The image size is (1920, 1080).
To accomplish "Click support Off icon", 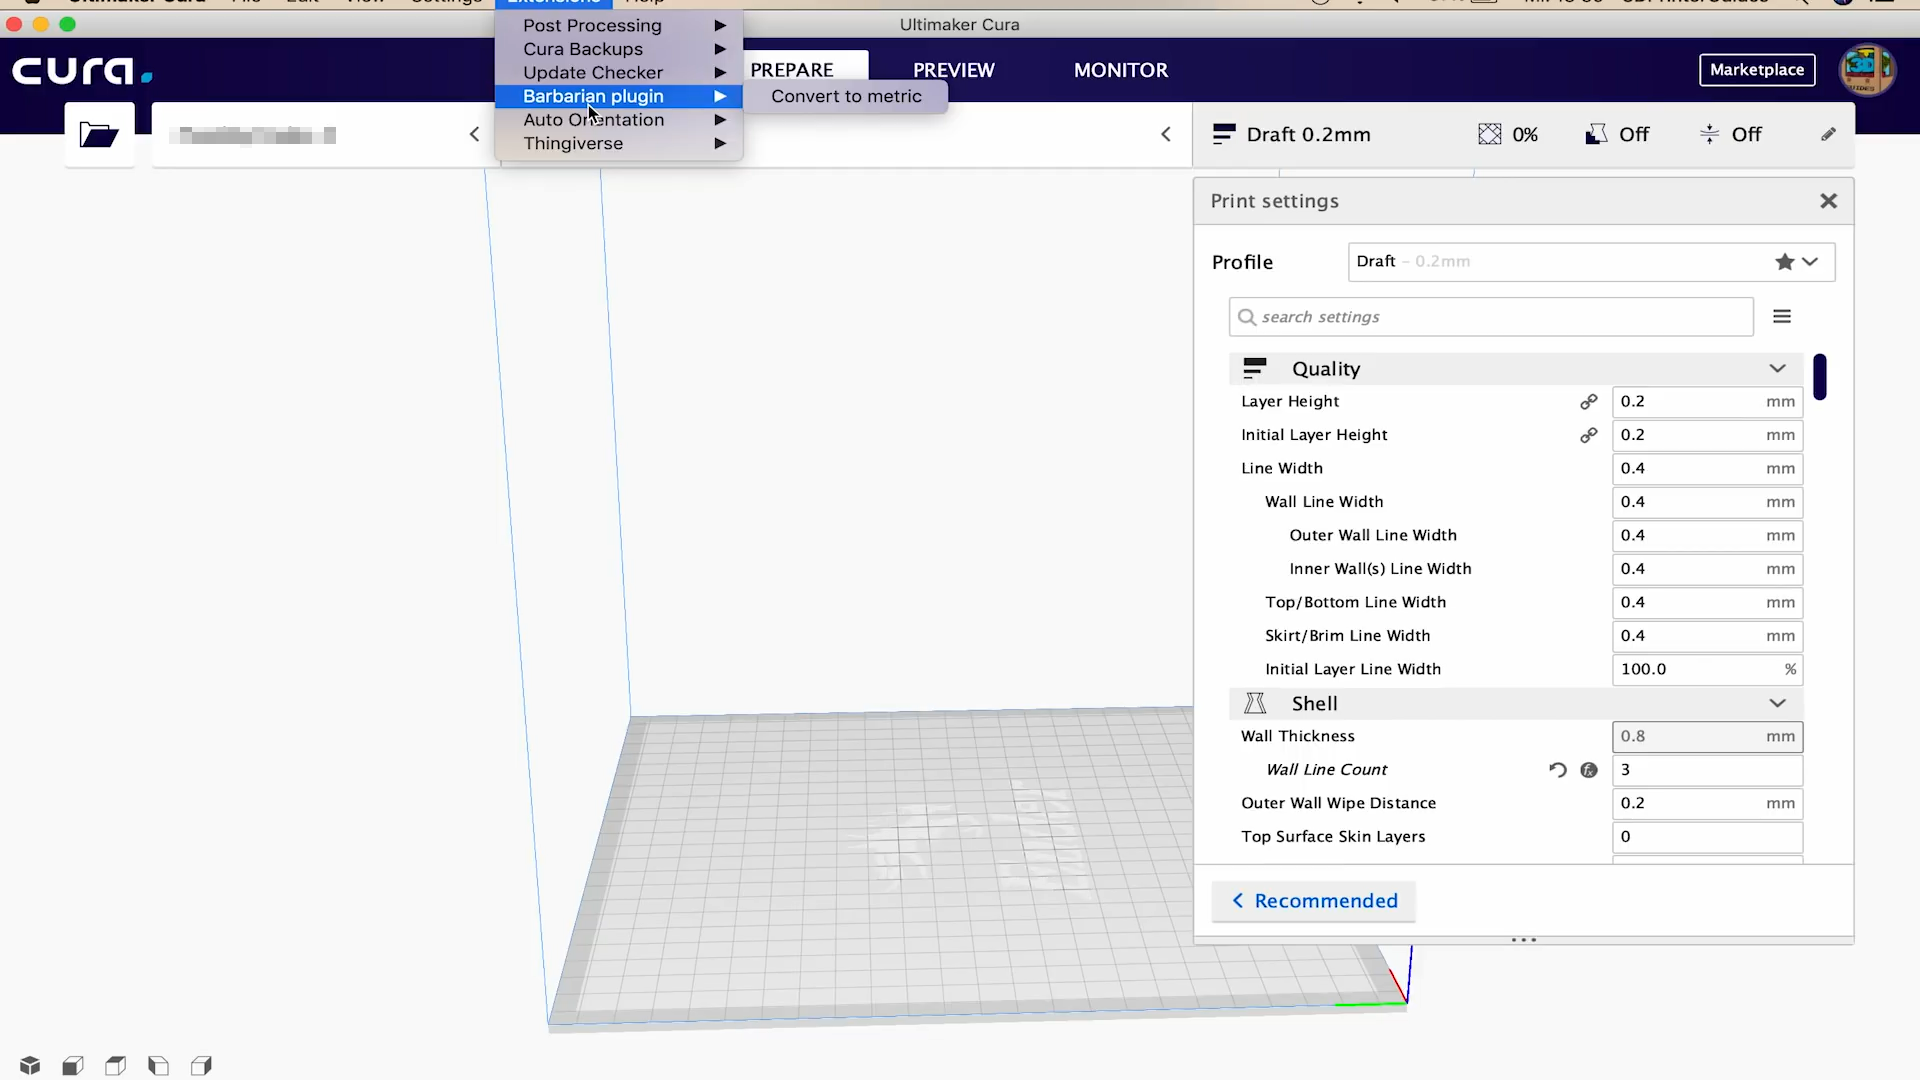I will click(x=1597, y=134).
